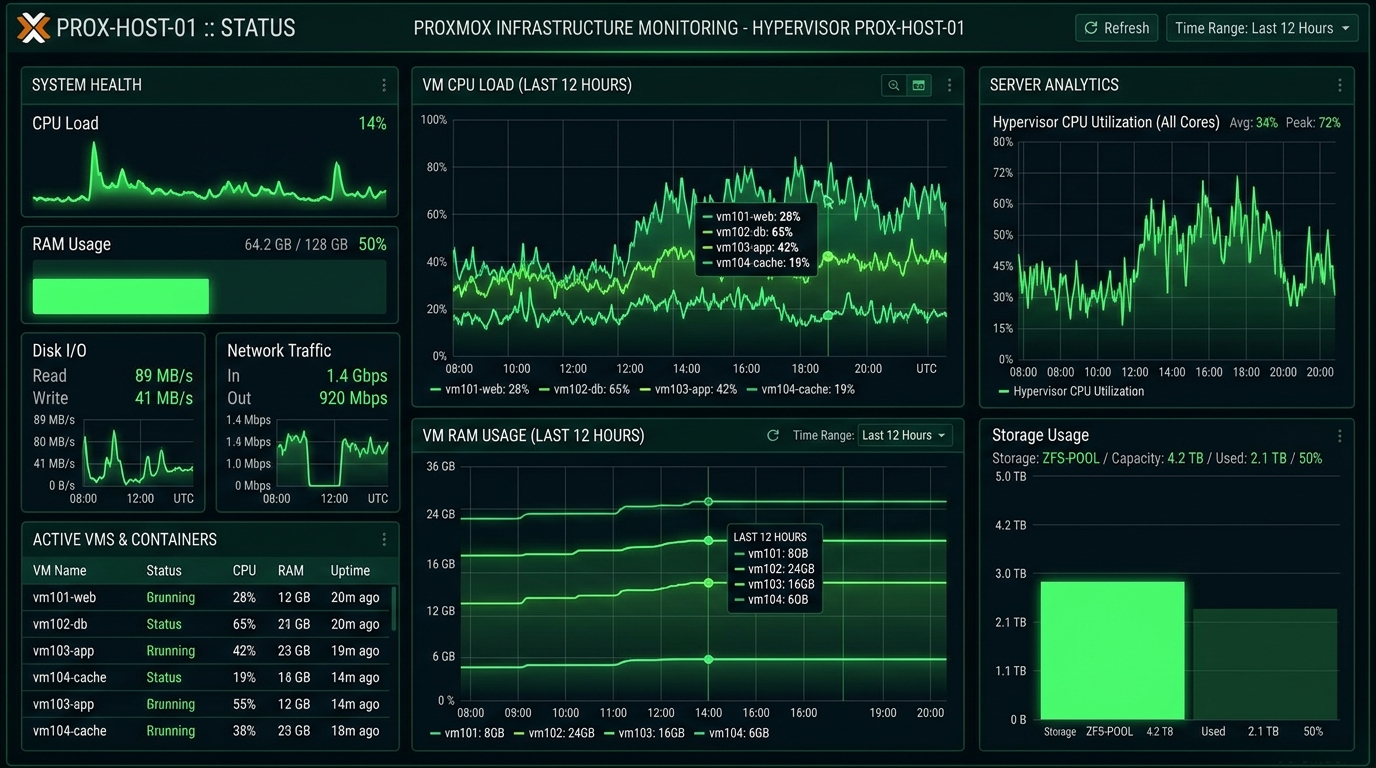Click the zoom magnifier icon in VM CPU Load

[894, 86]
